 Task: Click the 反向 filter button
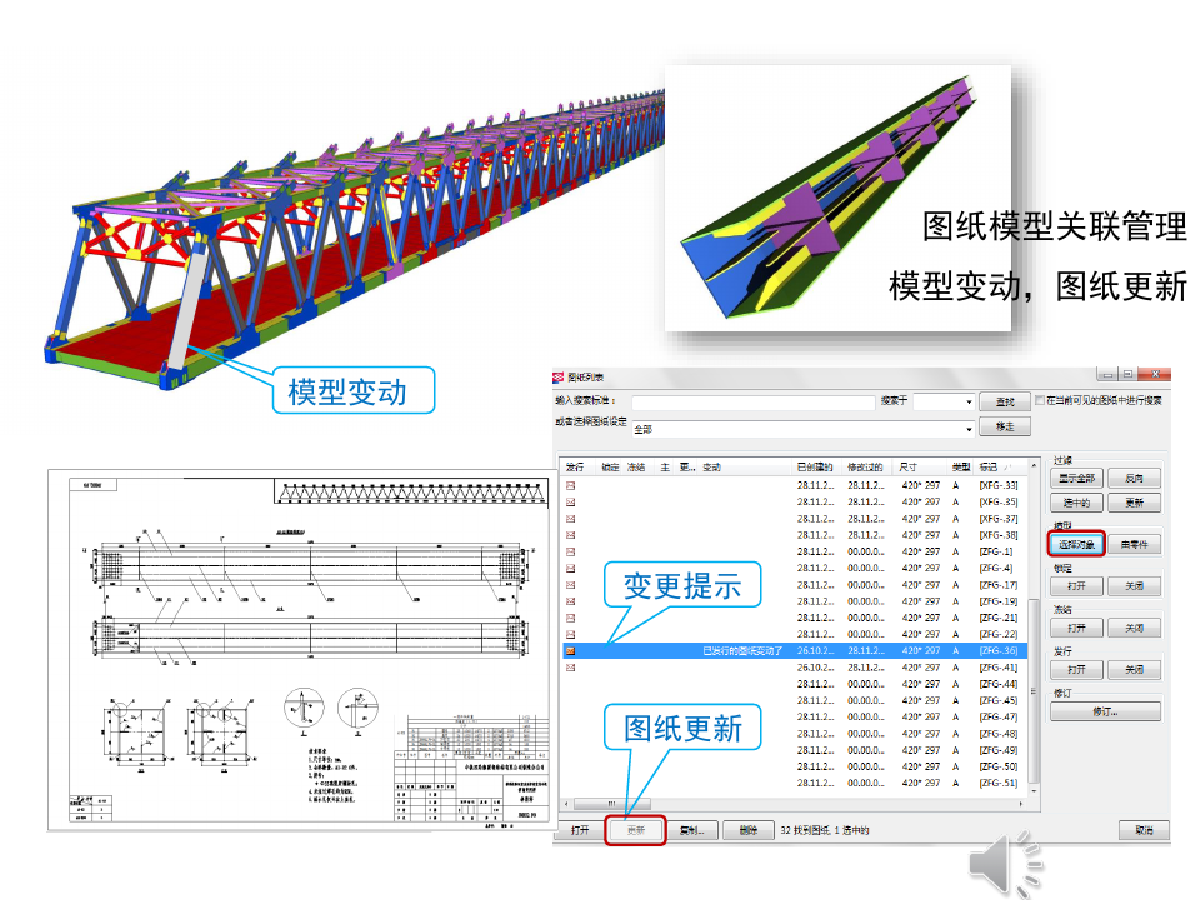[1134, 478]
